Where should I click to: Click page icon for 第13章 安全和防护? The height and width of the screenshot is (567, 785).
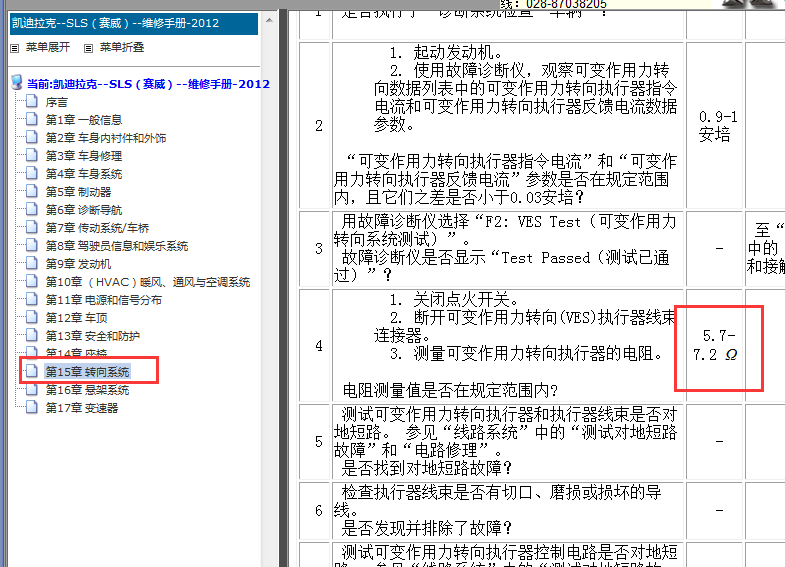coord(32,336)
